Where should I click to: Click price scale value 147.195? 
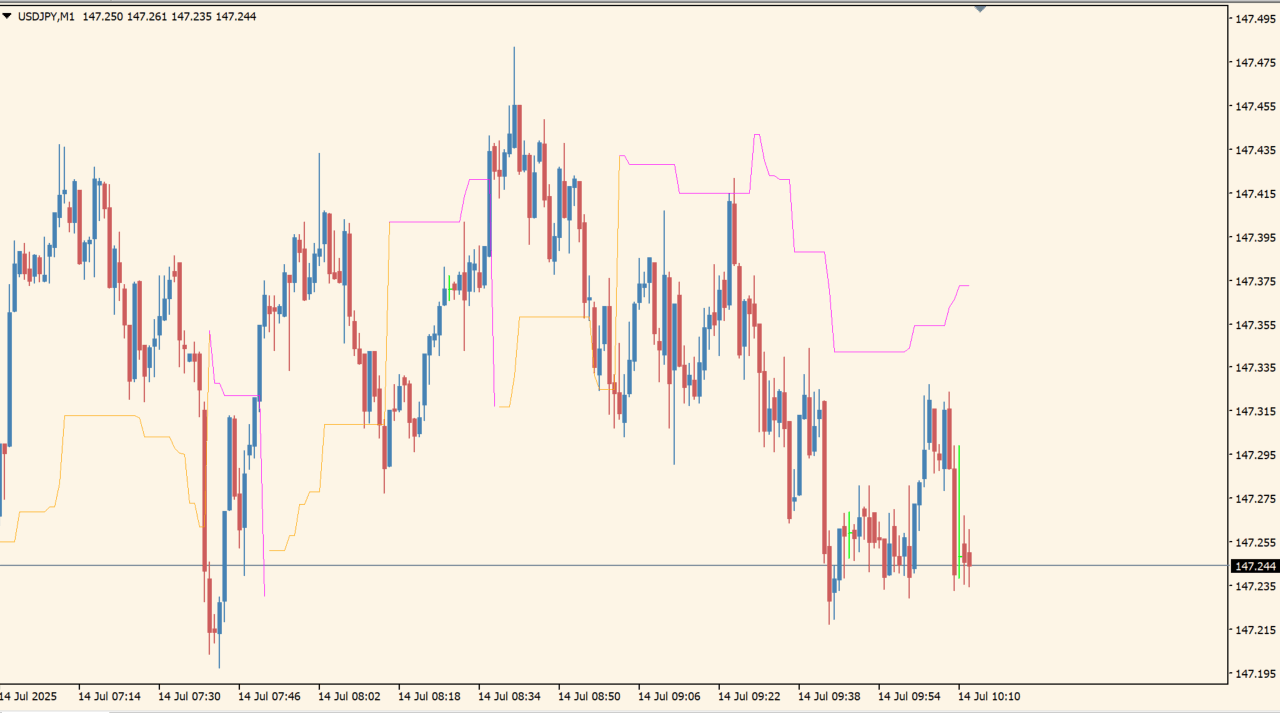click(x=1255, y=674)
